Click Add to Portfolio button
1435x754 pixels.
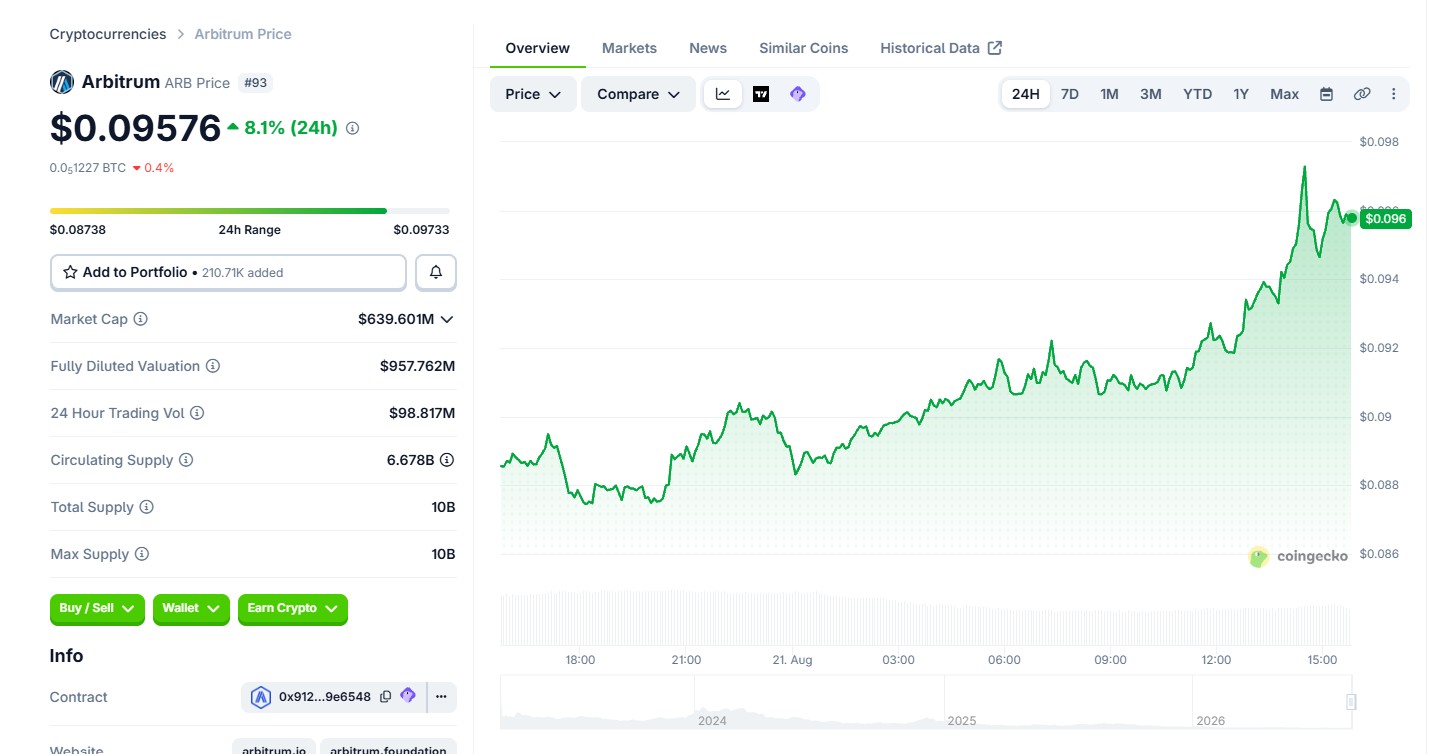228,272
